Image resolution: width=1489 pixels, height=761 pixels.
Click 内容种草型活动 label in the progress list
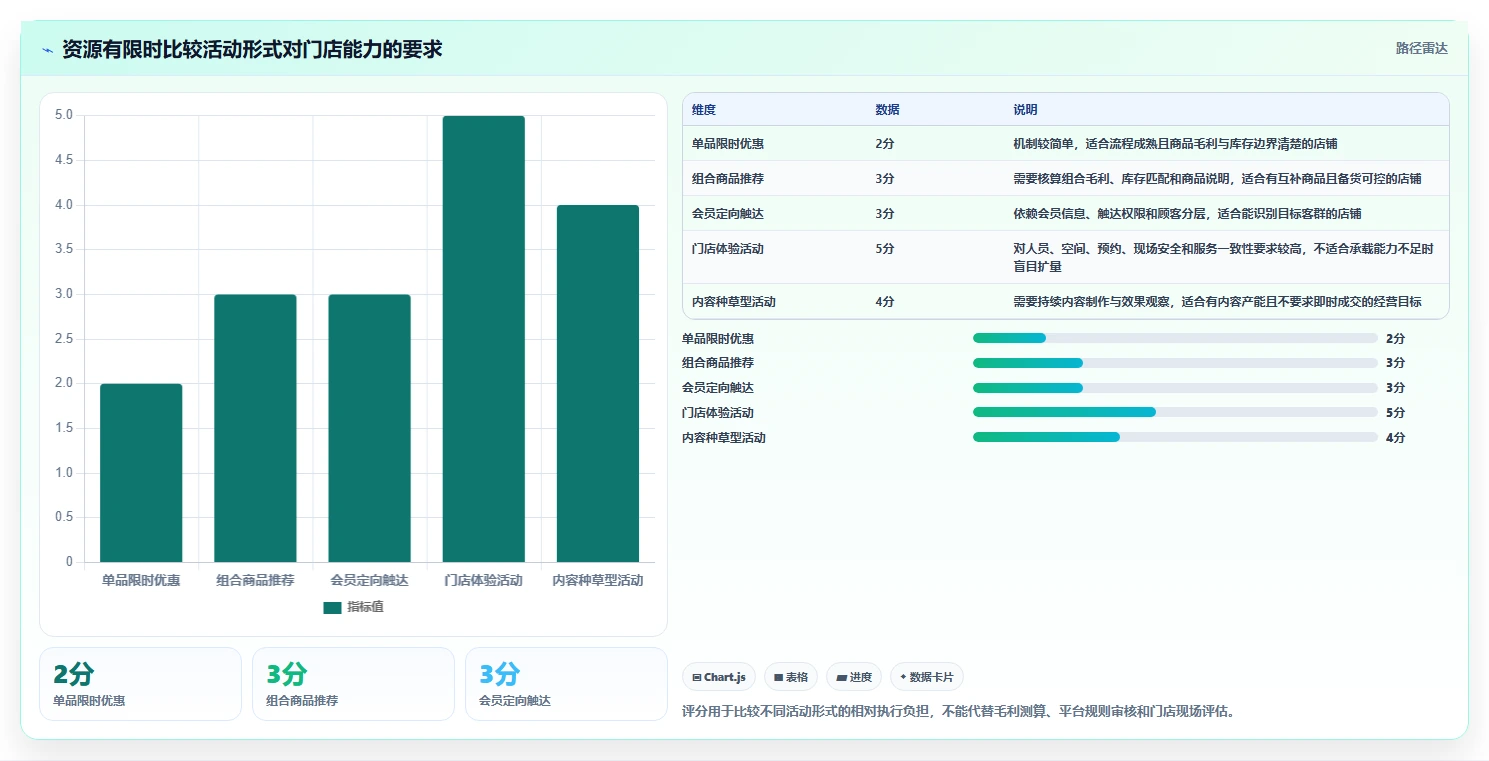[x=724, y=438]
